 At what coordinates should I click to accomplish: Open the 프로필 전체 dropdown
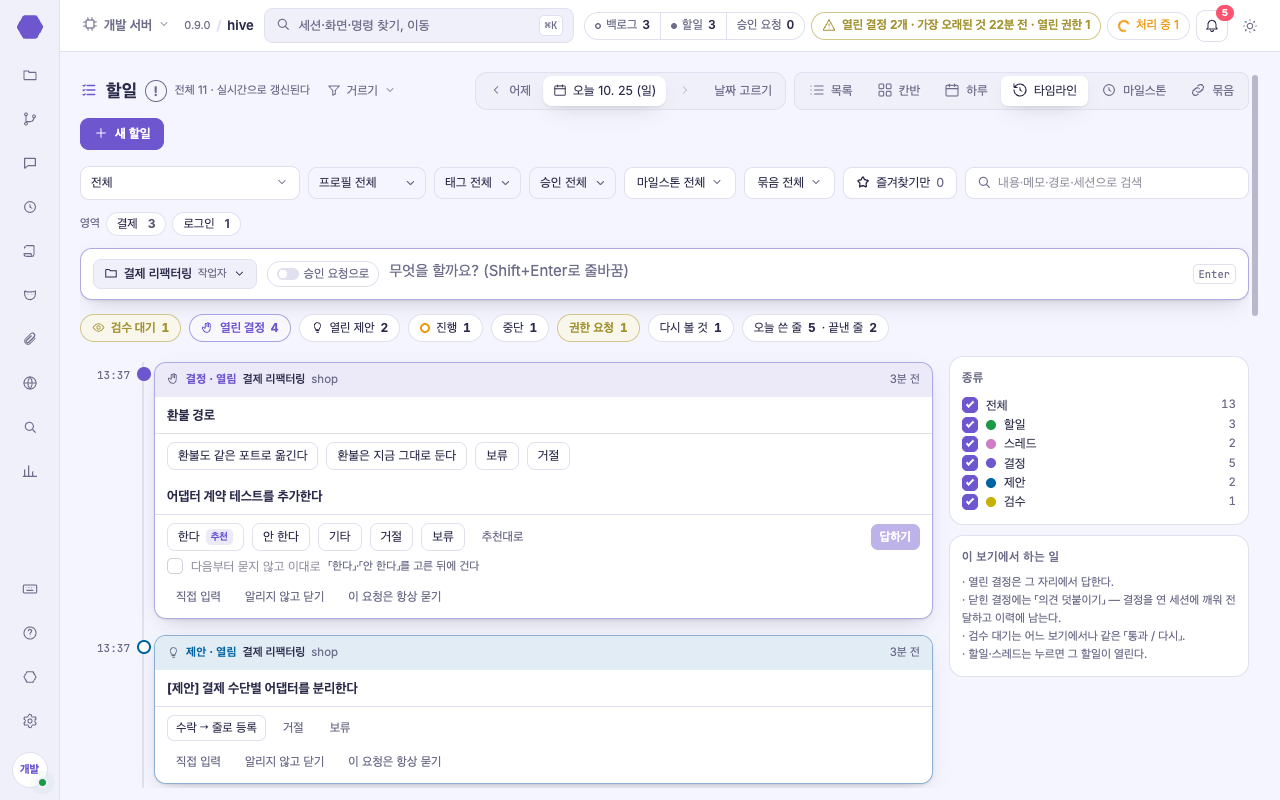tap(367, 183)
